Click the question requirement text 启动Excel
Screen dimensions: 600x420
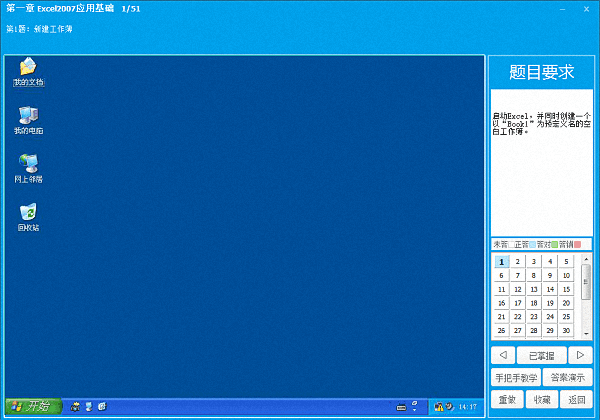point(541,124)
